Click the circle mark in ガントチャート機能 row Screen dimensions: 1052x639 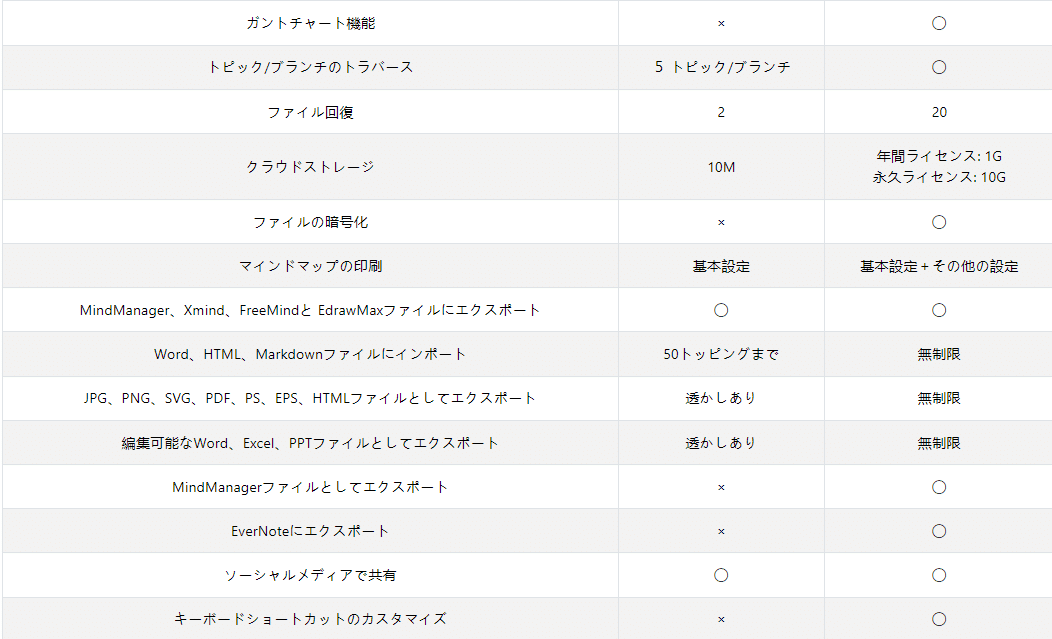point(939,23)
